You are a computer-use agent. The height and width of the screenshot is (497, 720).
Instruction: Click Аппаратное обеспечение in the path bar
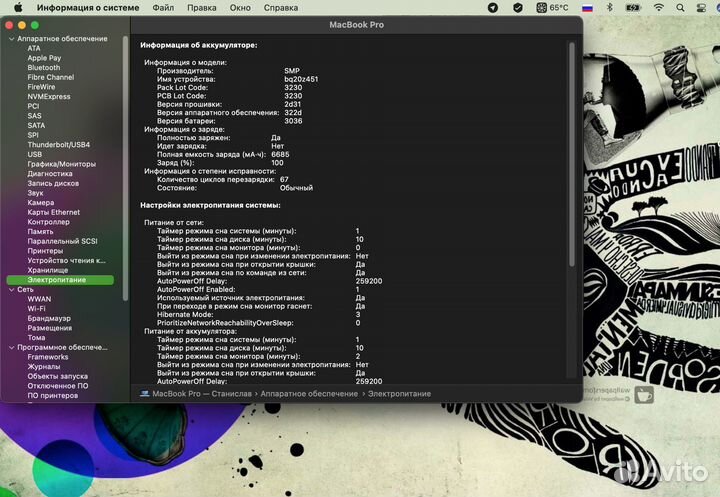click(x=309, y=394)
